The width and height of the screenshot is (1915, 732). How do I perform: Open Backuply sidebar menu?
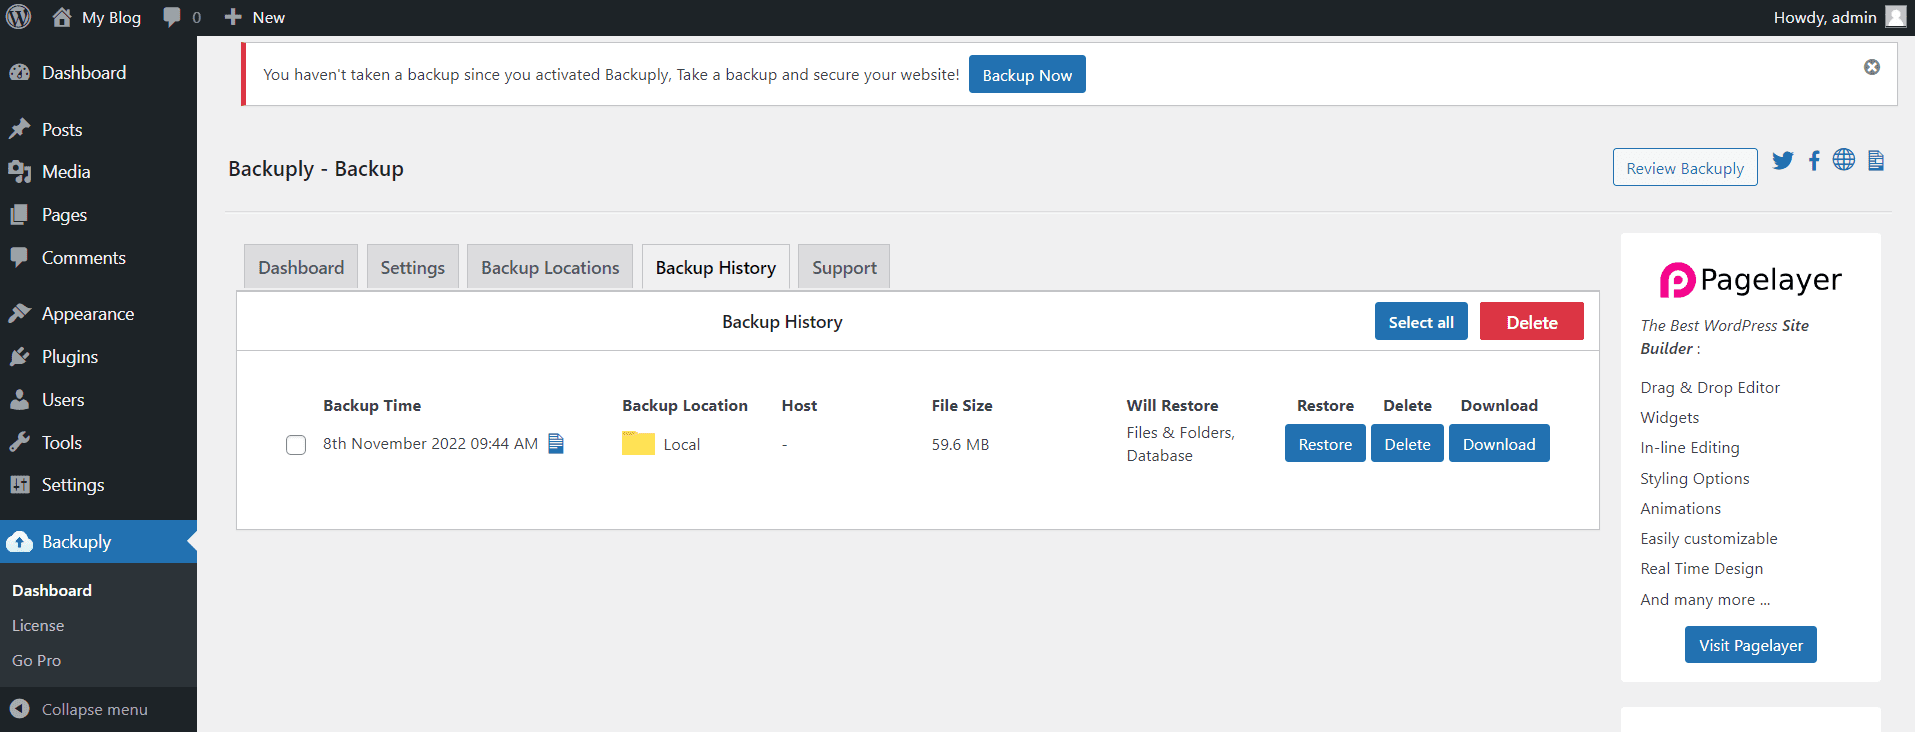98,542
